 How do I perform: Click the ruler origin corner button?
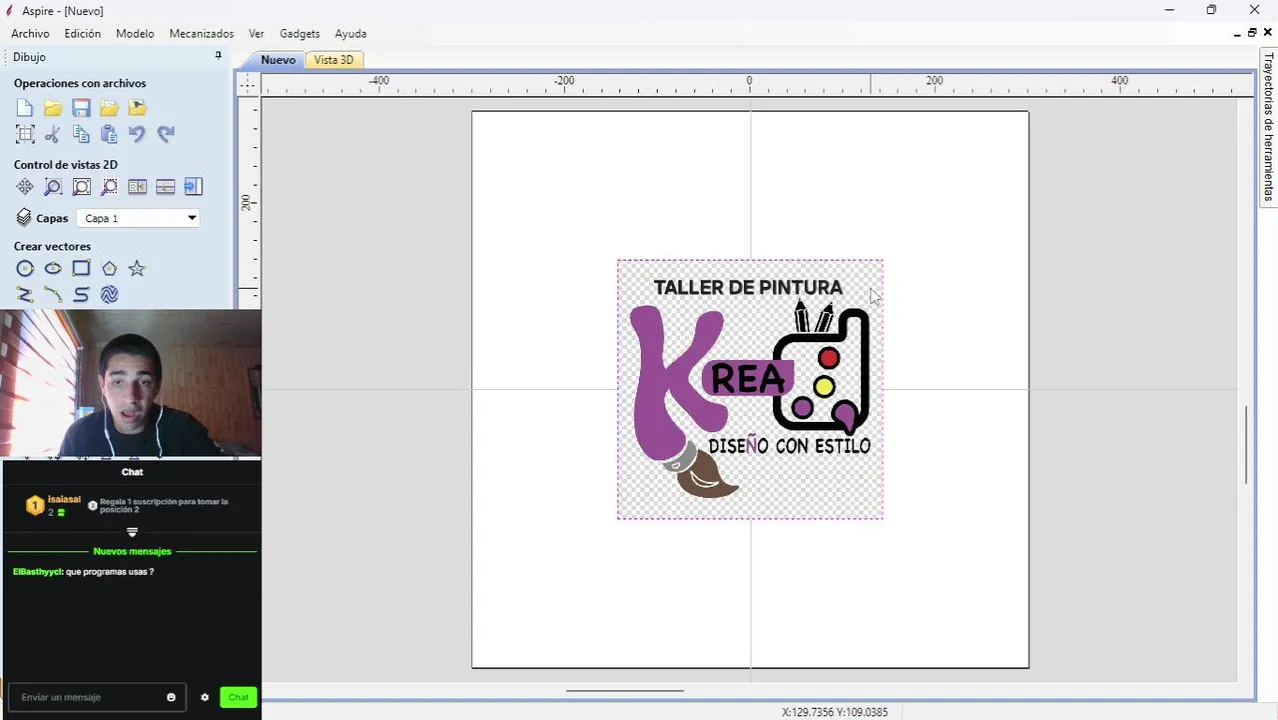pos(247,85)
